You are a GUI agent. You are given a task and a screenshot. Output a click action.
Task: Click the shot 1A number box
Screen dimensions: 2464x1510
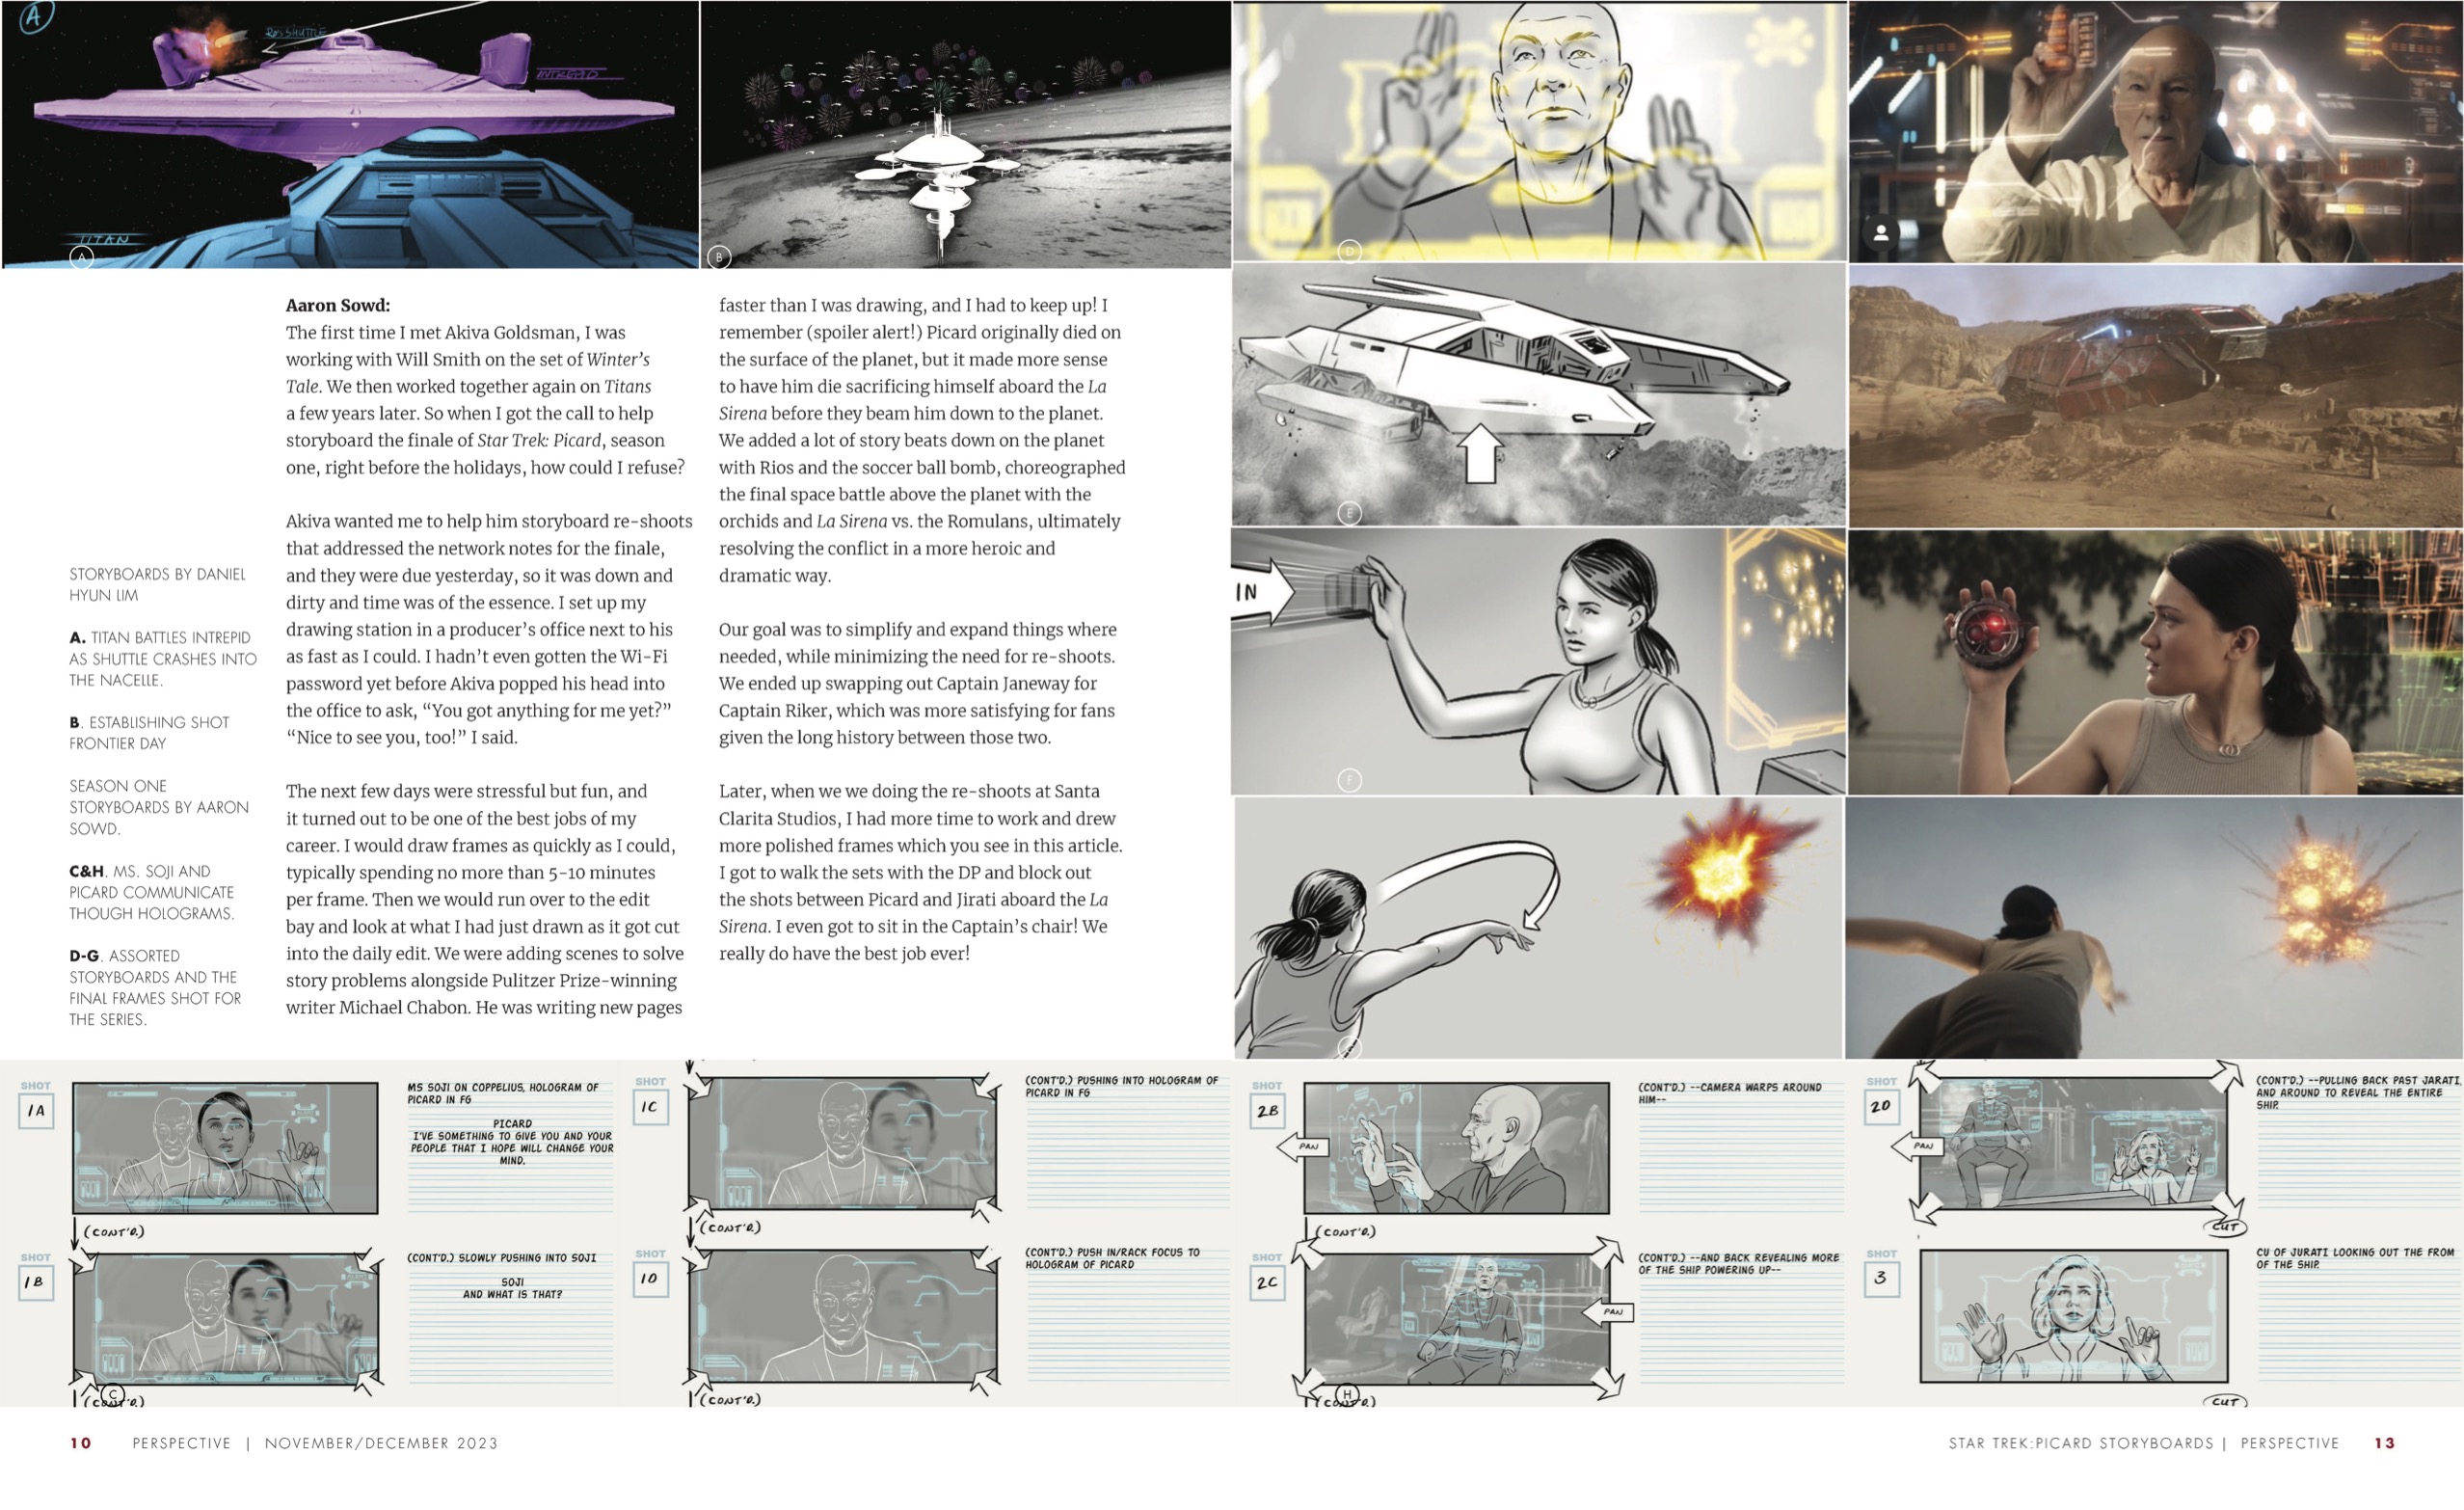(x=36, y=1110)
